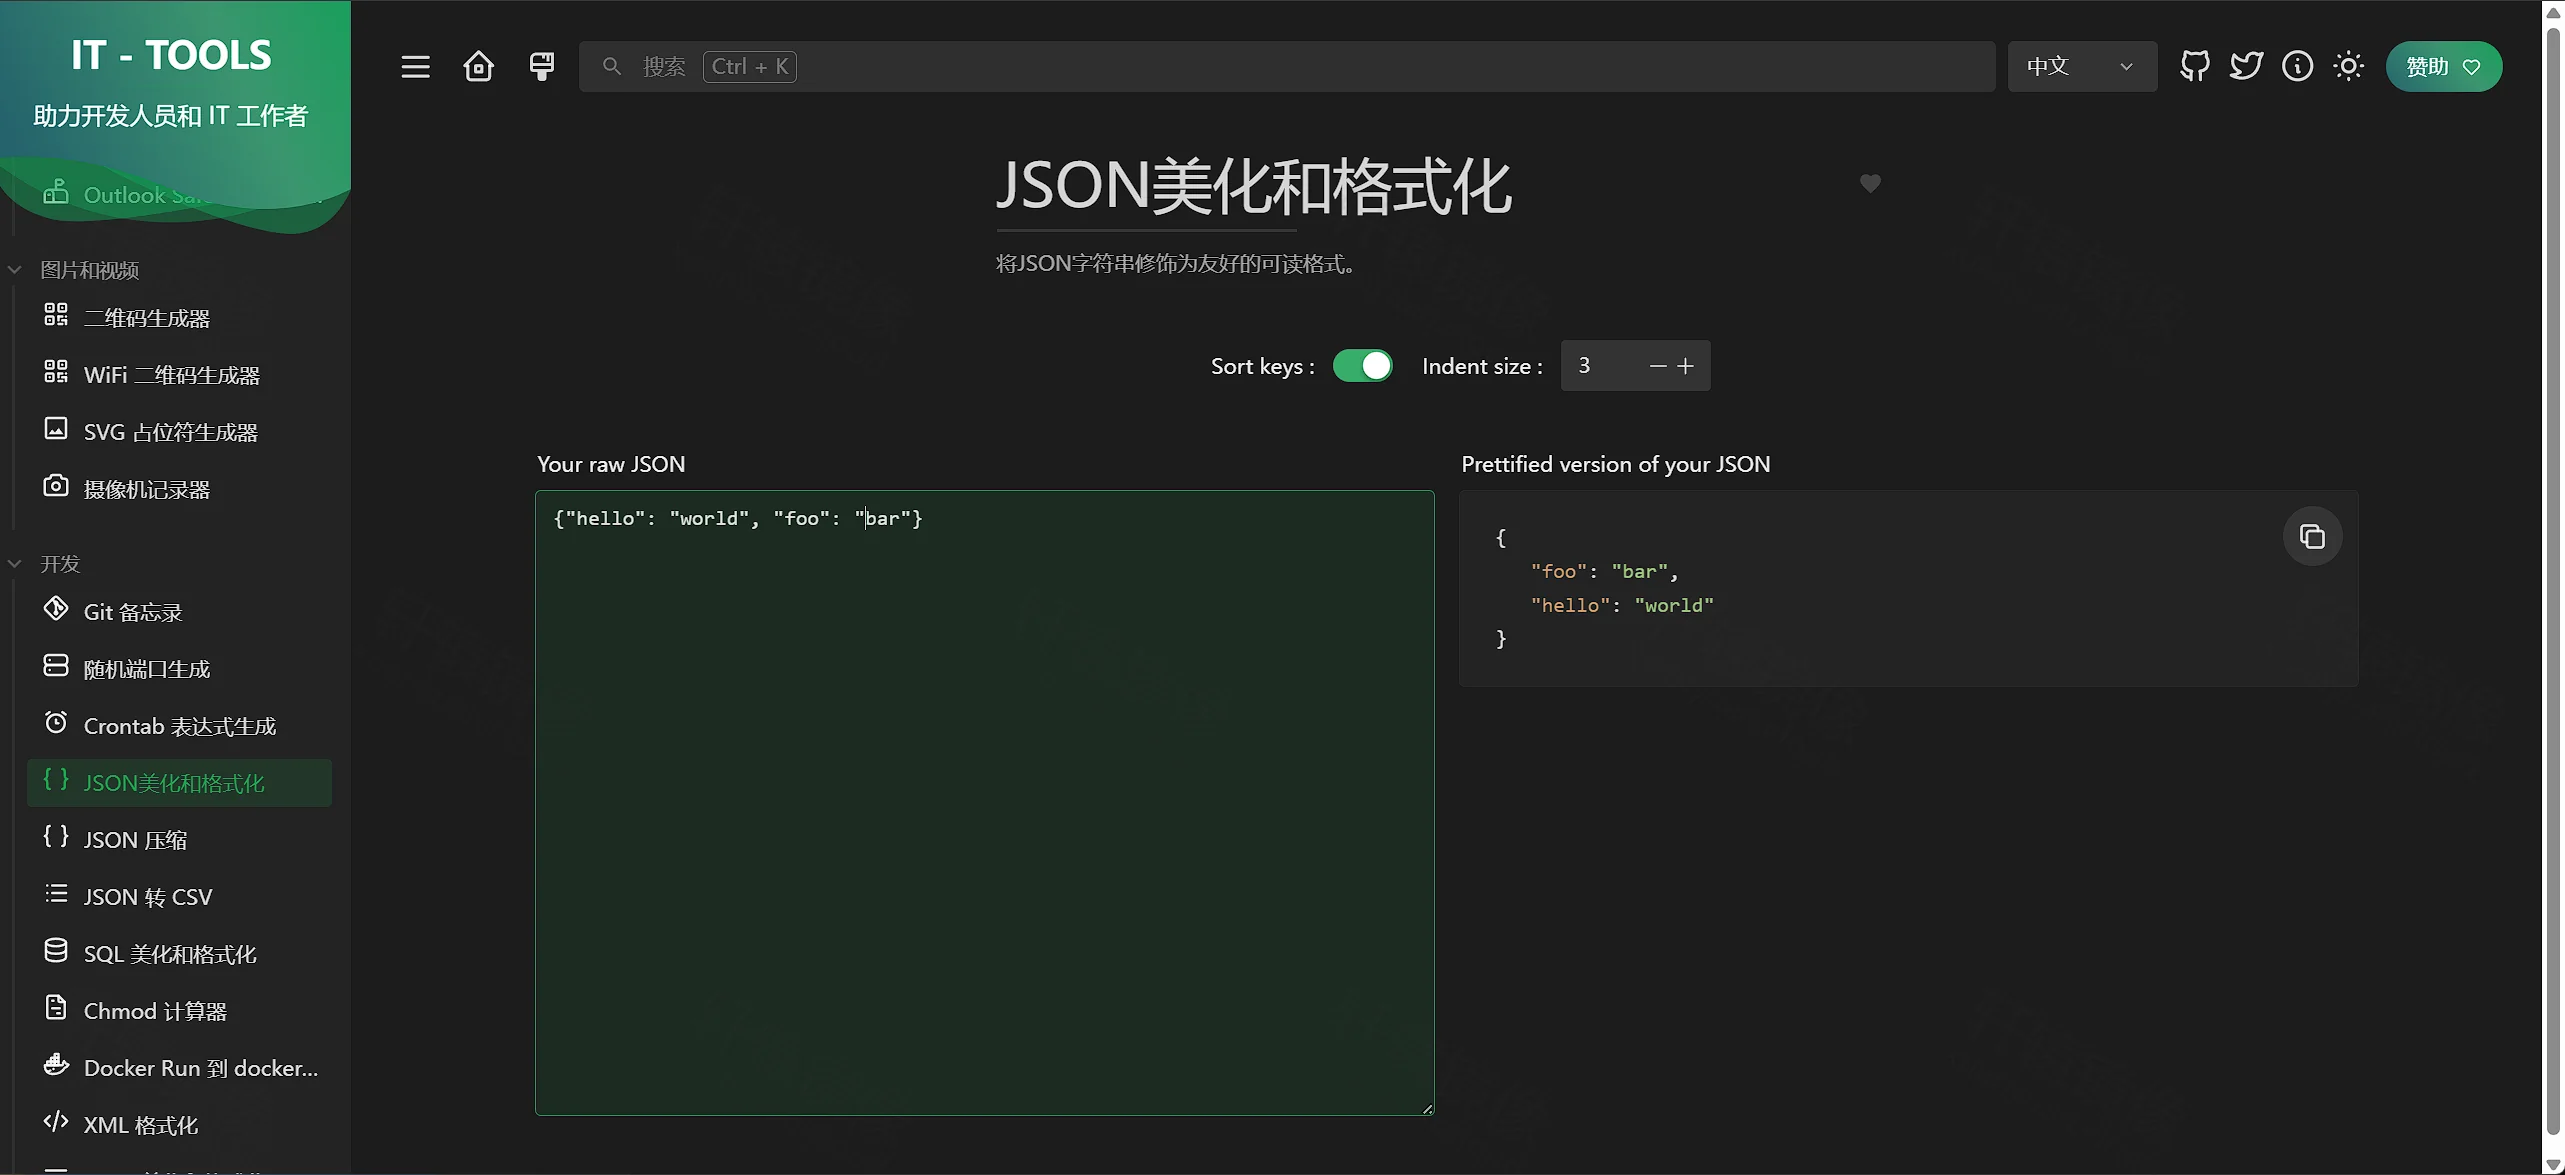Click the Sort keys label
Screen dimensions: 2565x1175
tap(1262, 366)
